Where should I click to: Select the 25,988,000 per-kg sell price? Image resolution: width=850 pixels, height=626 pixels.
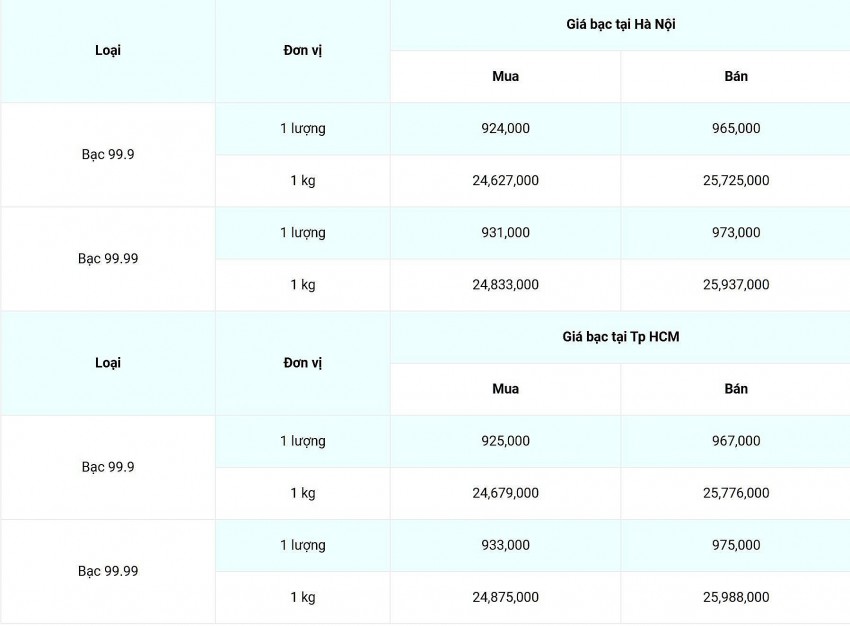coord(736,597)
